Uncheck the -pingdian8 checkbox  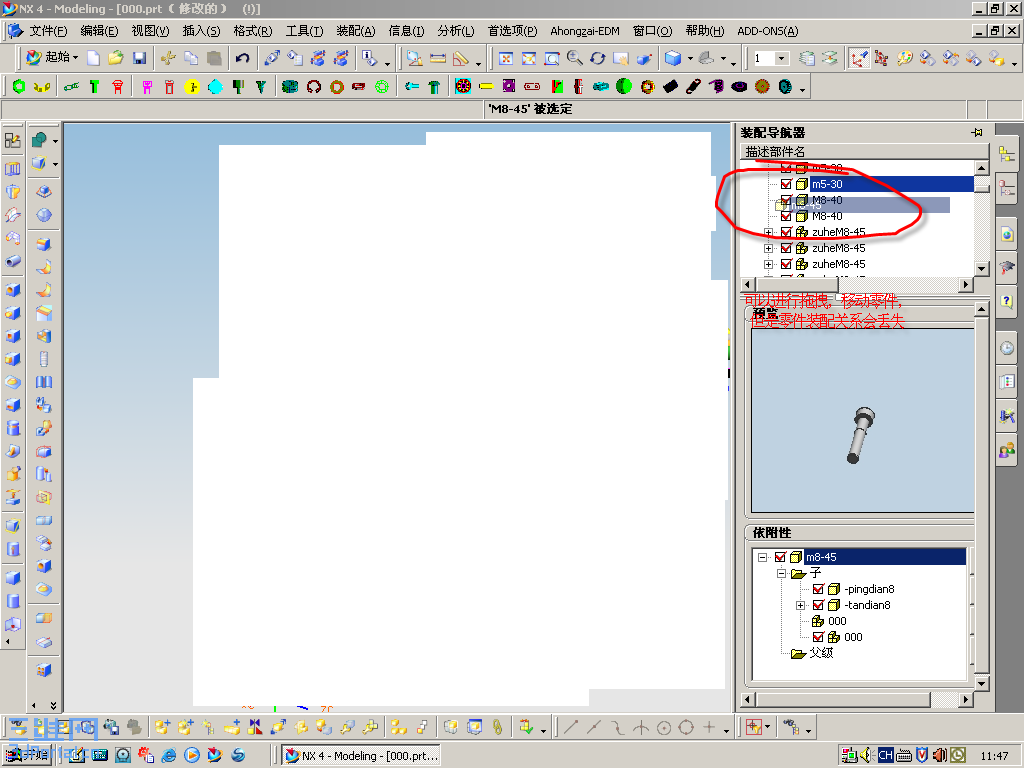click(818, 589)
